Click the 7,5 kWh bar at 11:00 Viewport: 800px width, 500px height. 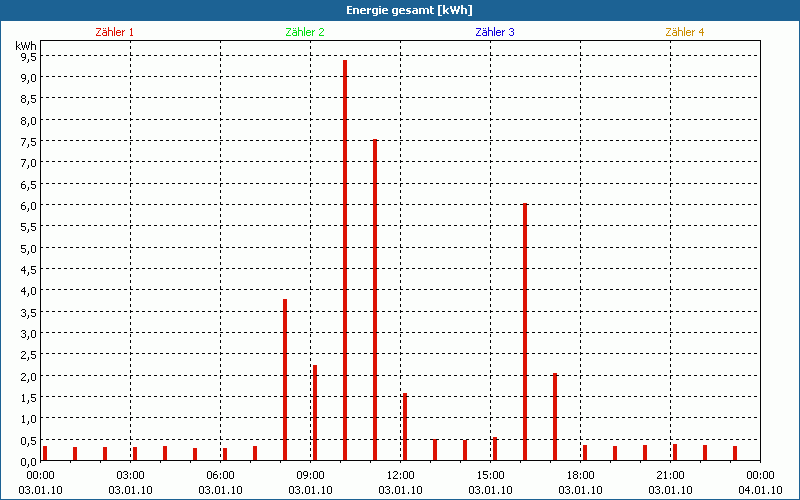point(375,300)
